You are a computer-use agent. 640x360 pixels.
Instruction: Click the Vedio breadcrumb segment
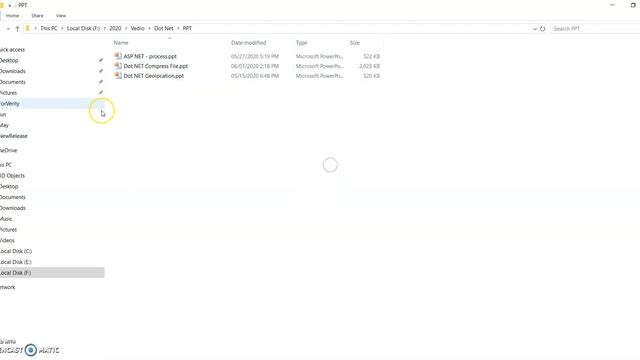coord(138,28)
